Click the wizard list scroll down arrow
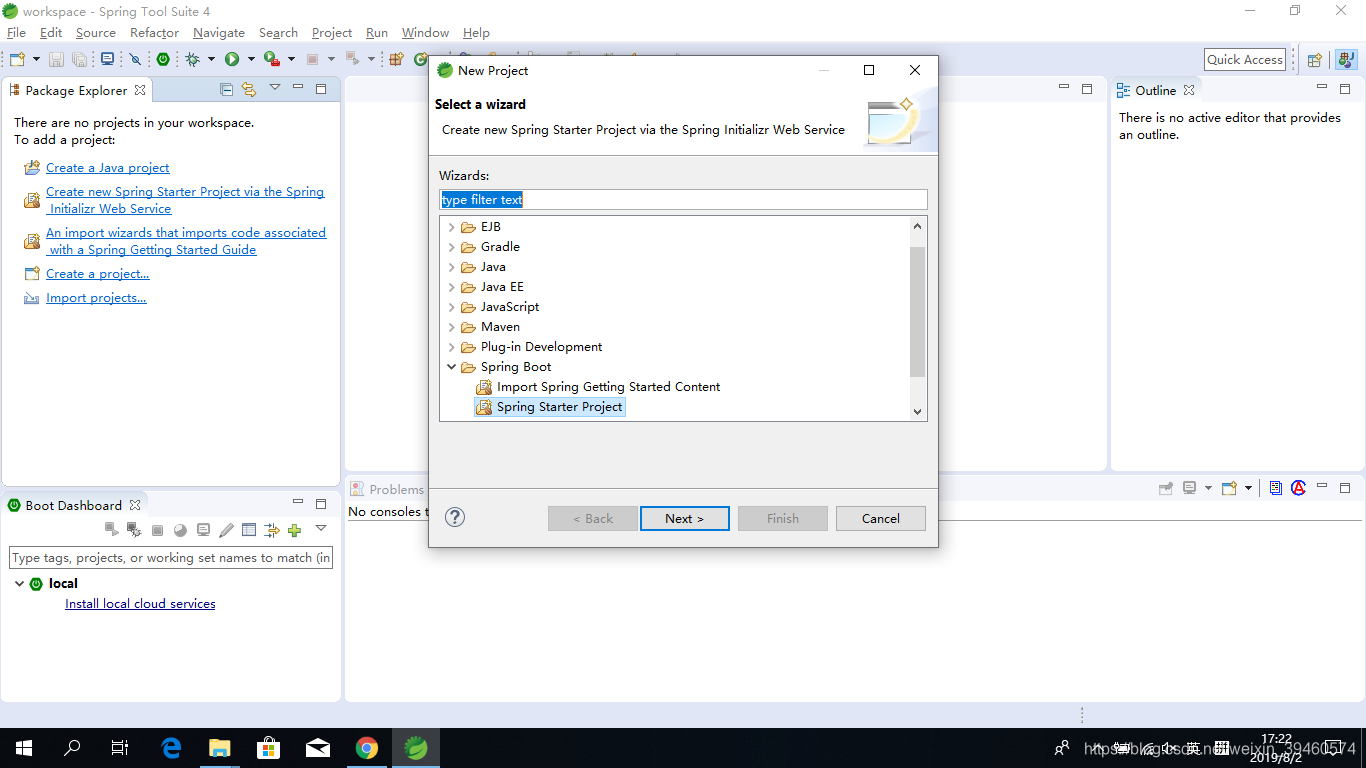 point(917,411)
